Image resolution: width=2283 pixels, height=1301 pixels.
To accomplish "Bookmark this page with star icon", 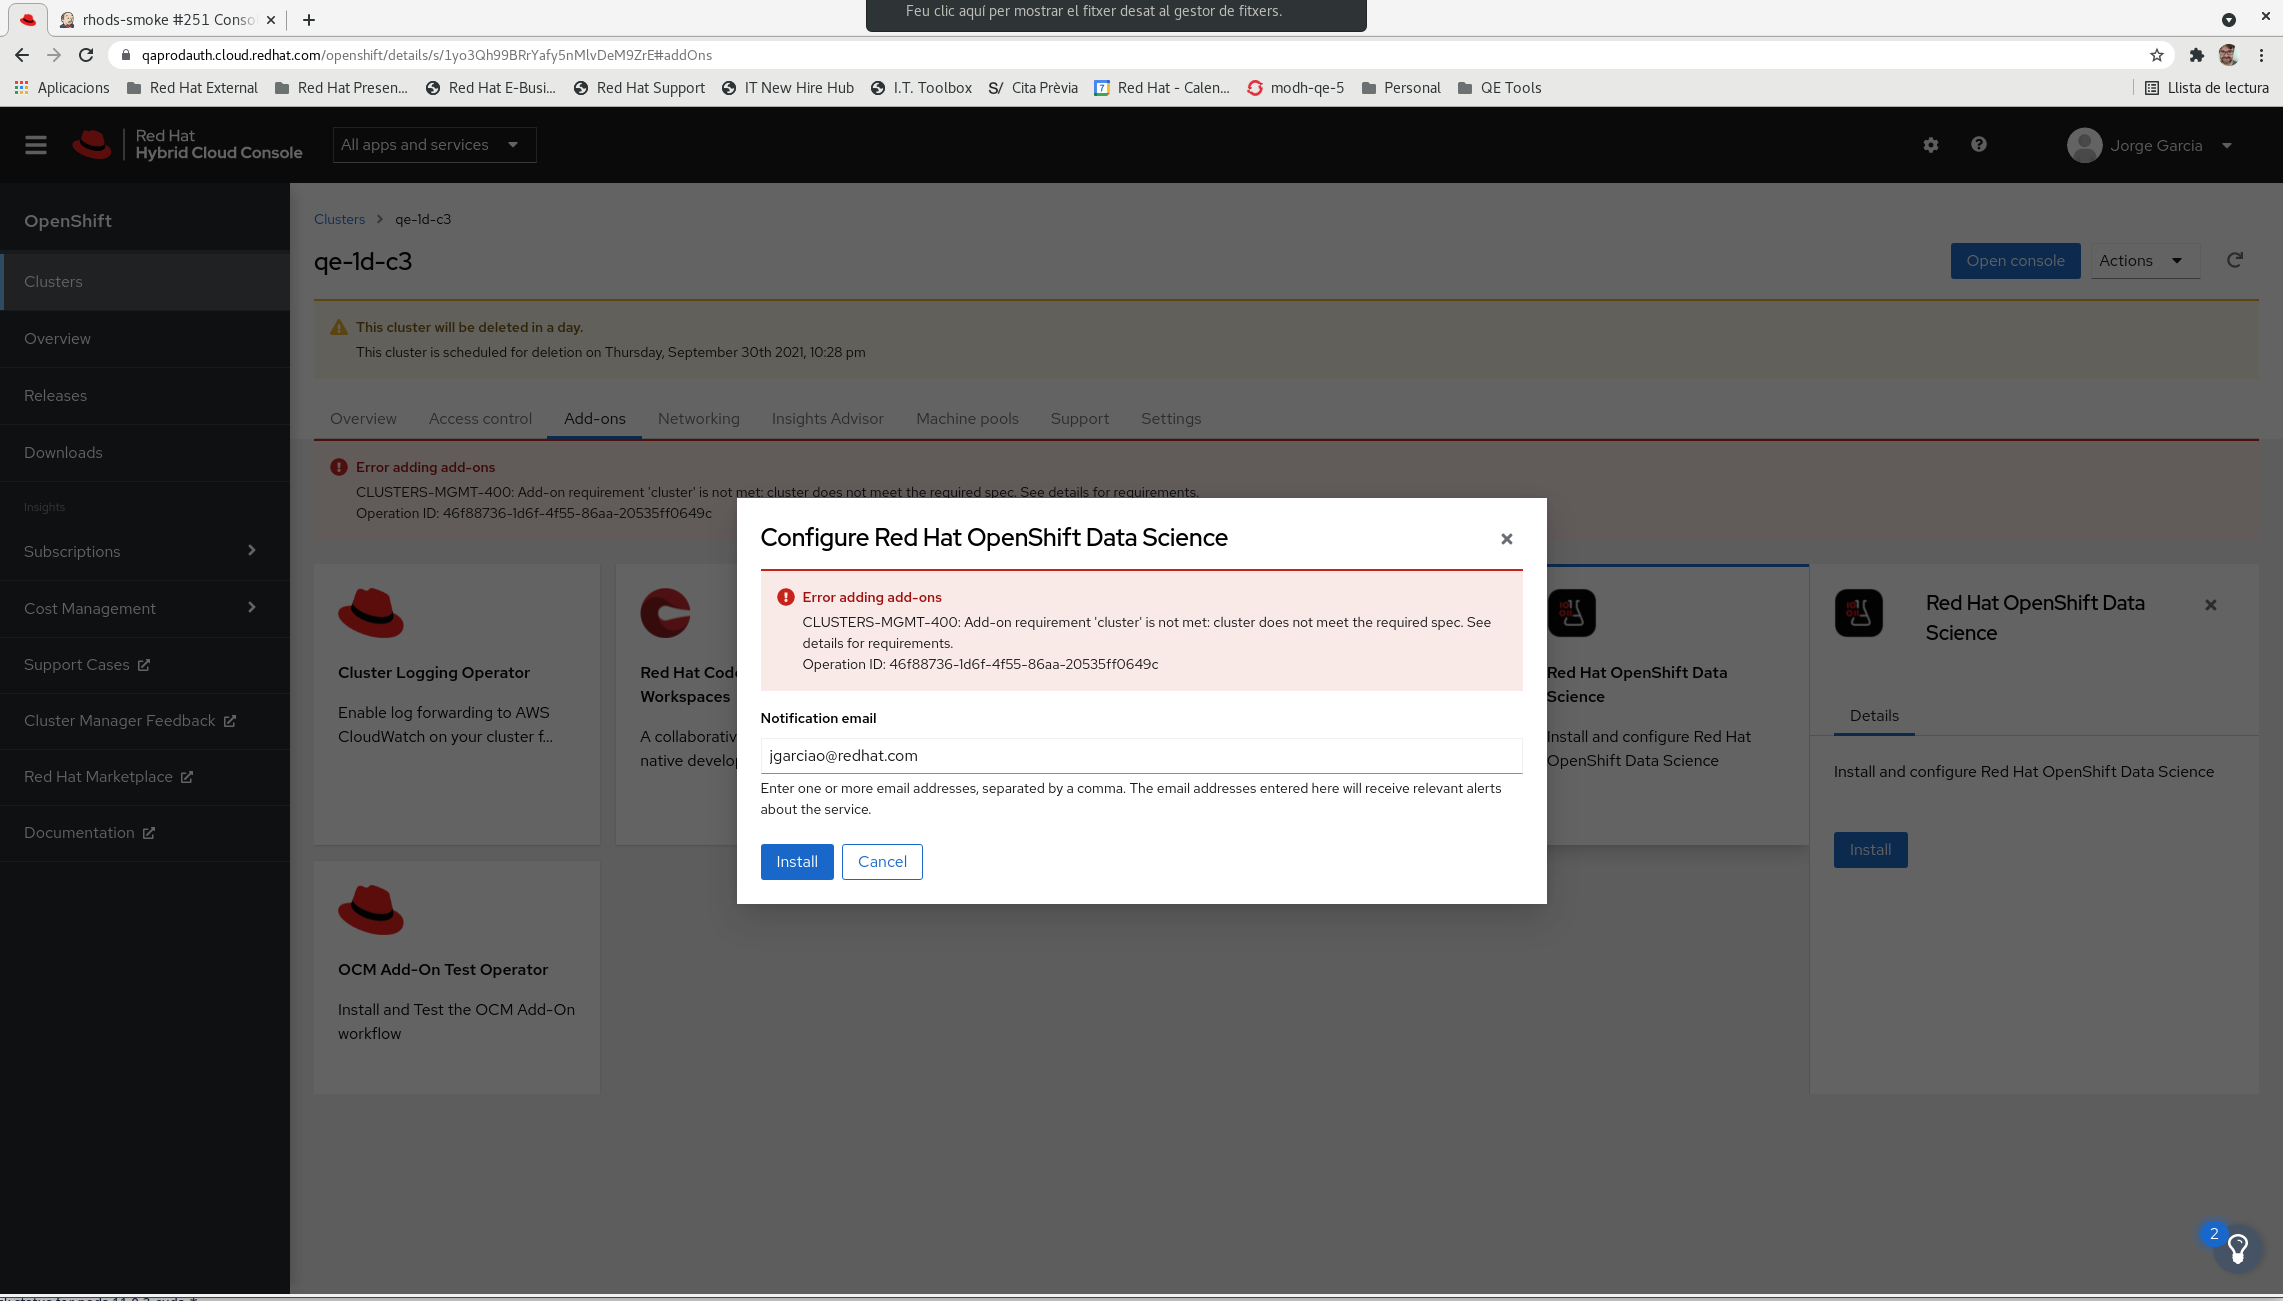I will point(2156,55).
